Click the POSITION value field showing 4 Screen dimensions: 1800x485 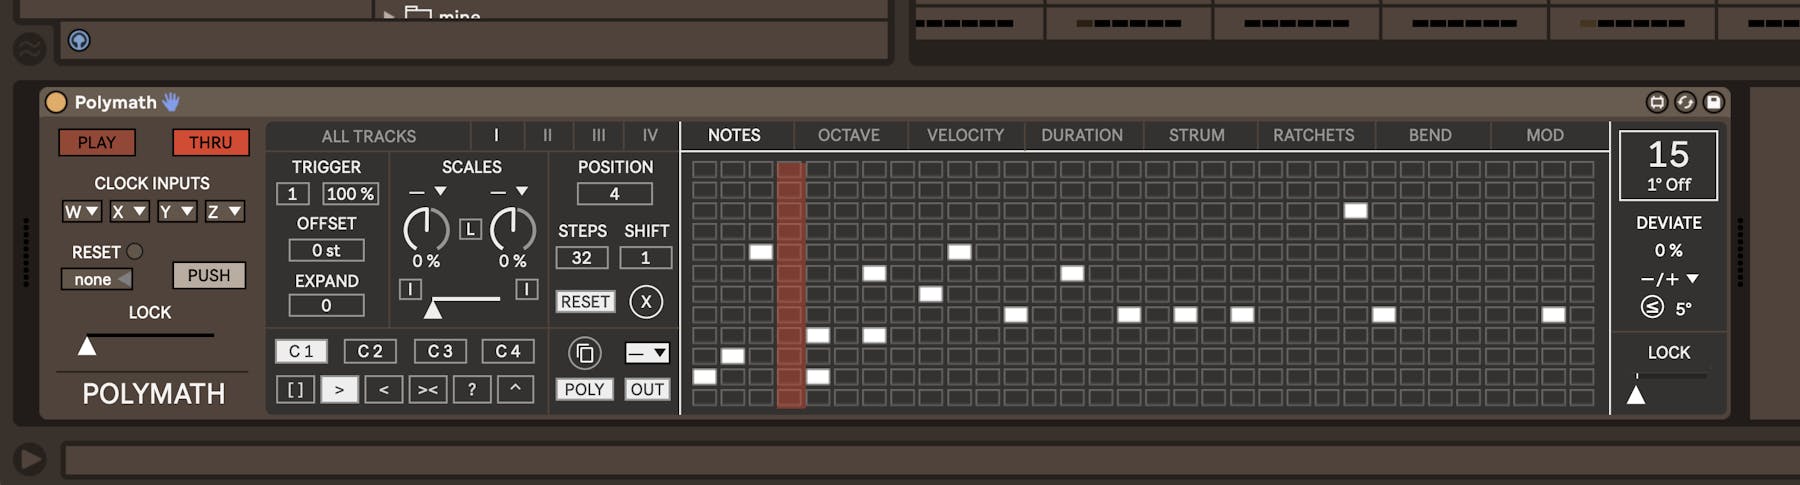(x=614, y=194)
